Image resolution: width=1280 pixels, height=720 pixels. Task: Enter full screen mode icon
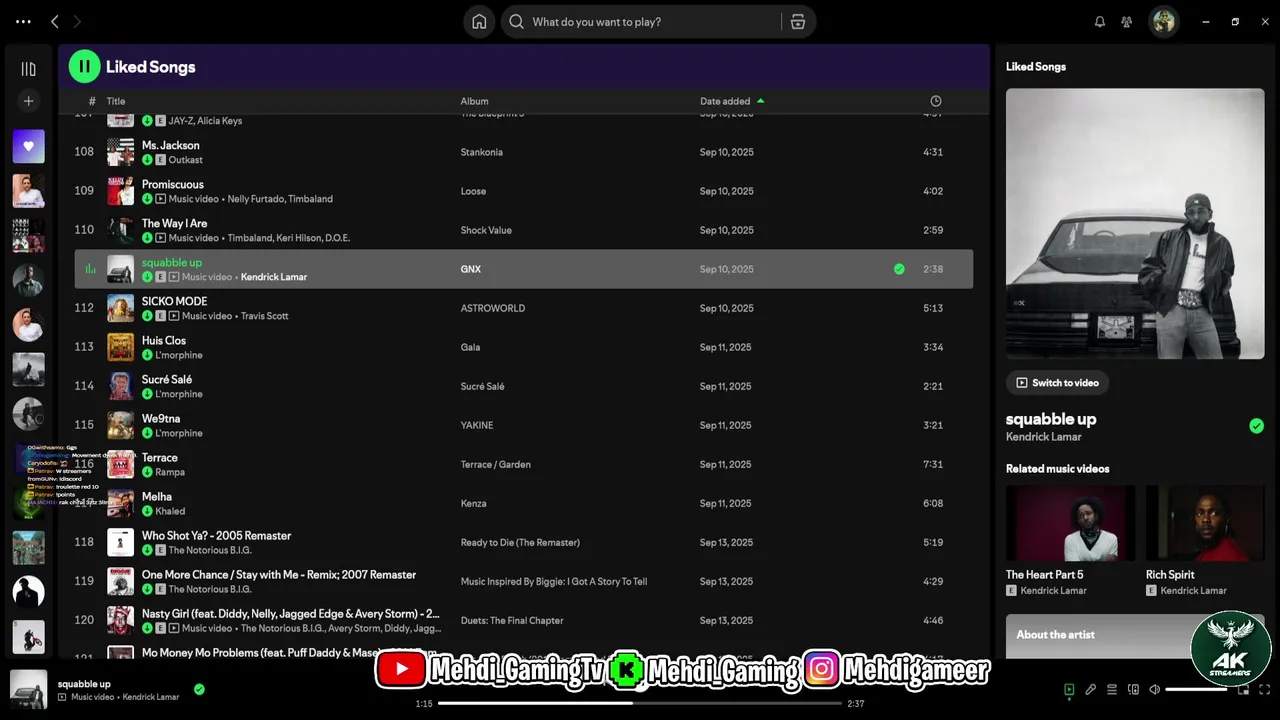point(1264,689)
